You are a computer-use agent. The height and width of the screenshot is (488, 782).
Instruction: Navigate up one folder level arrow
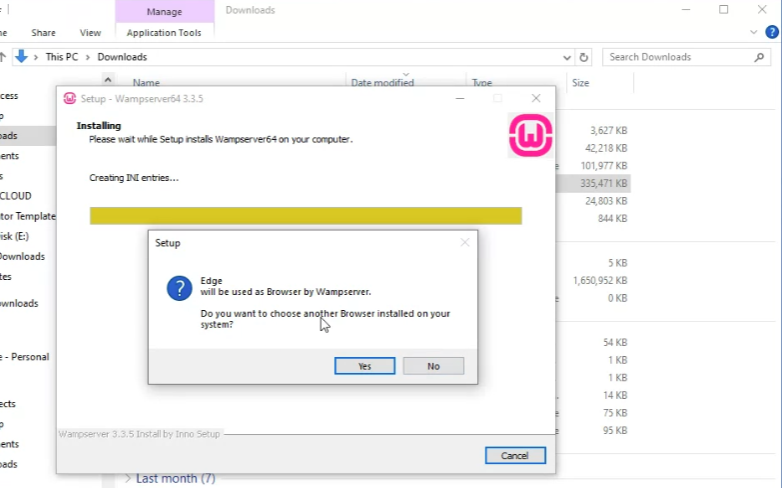click(x=2, y=57)
